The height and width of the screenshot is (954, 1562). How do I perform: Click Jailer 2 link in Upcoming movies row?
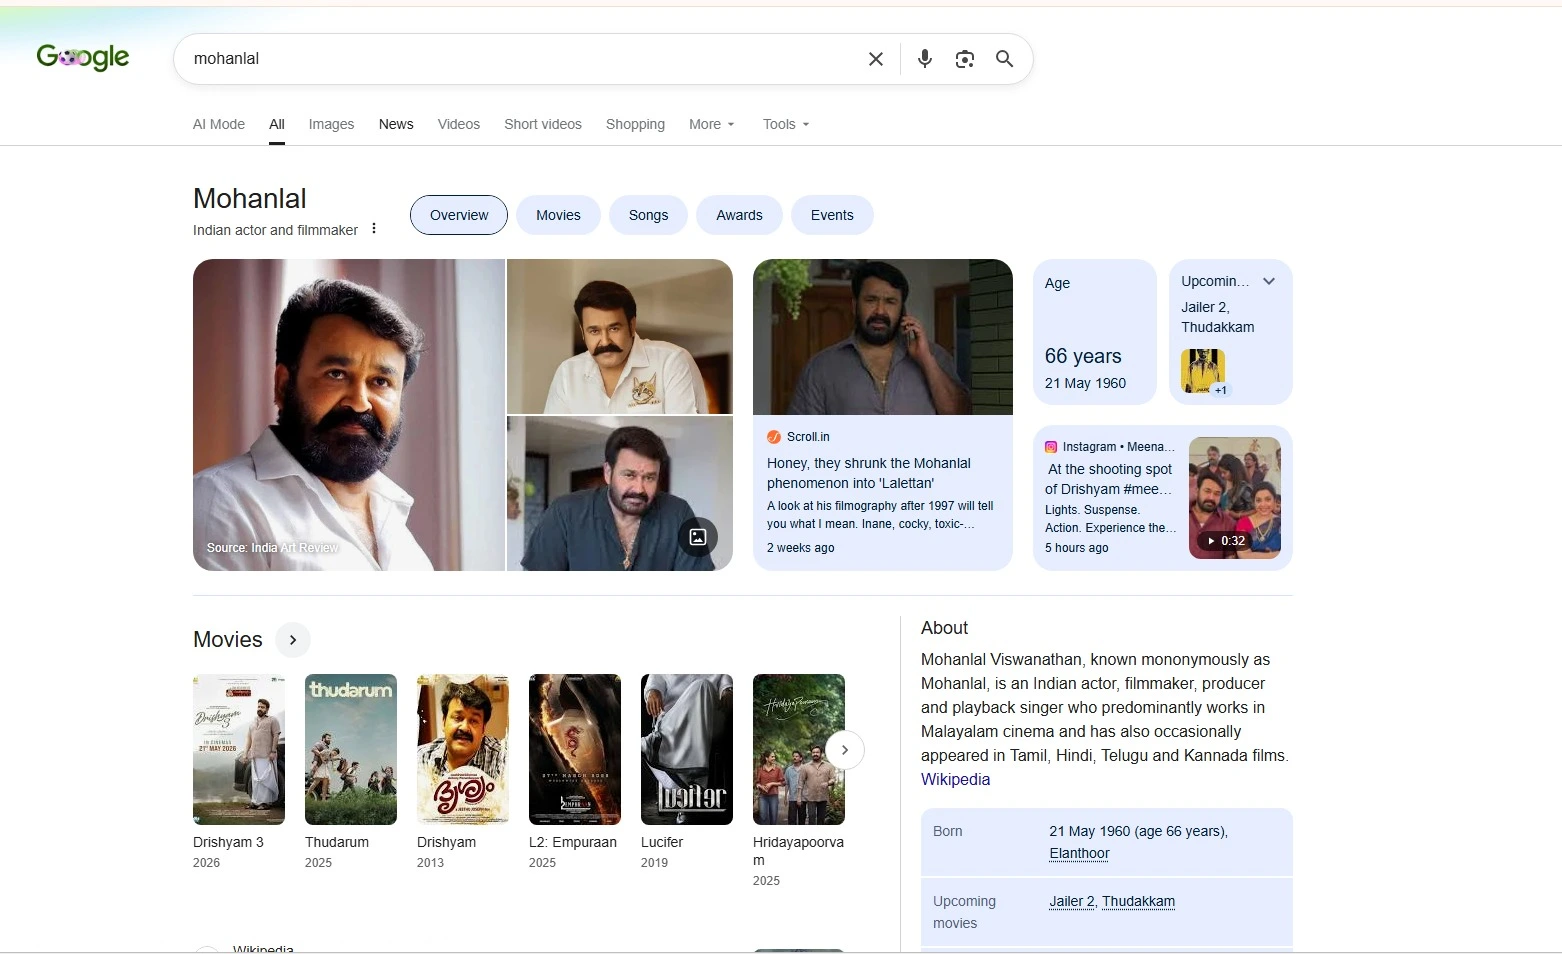(1072, 901)
